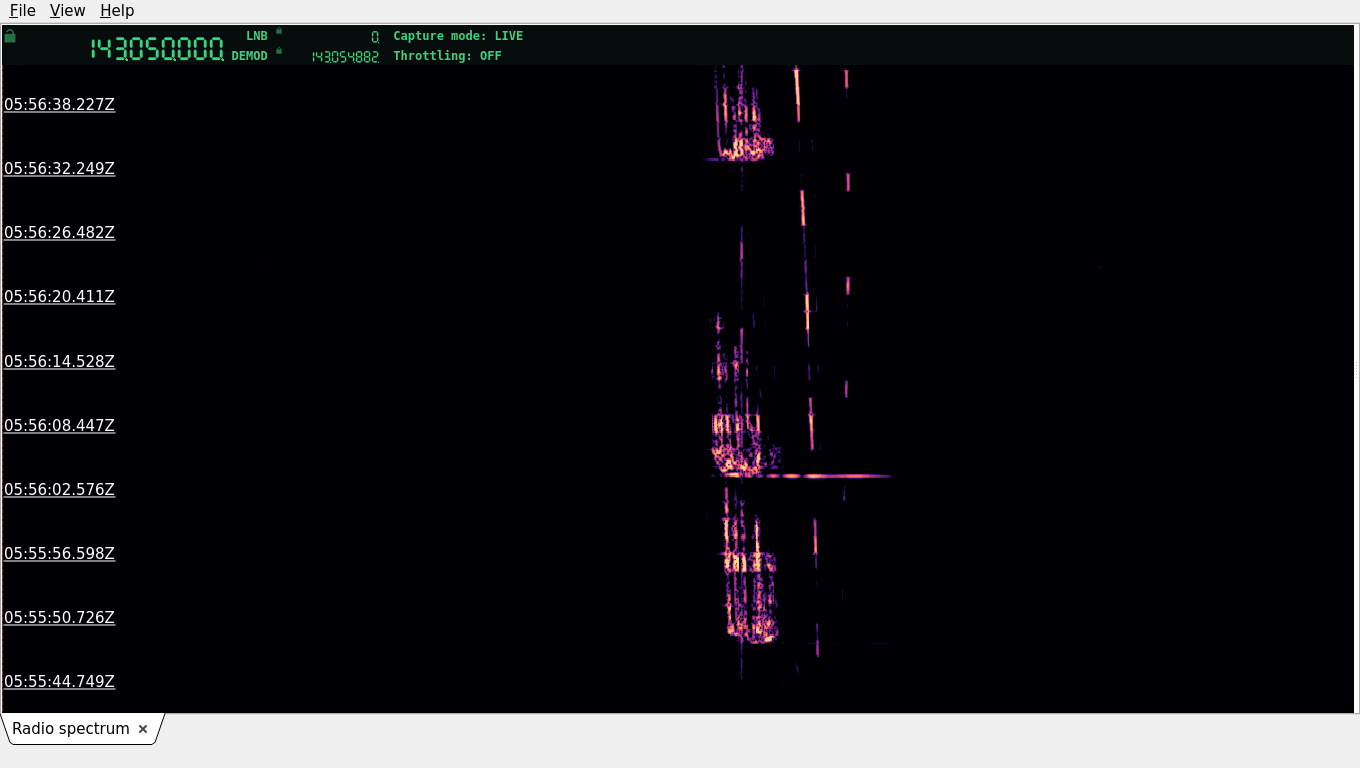The height and width of the screenshot is (768, 1360).
Task: Click timestamp 05:56:20.411Z
Action: [x=59, y=296]
